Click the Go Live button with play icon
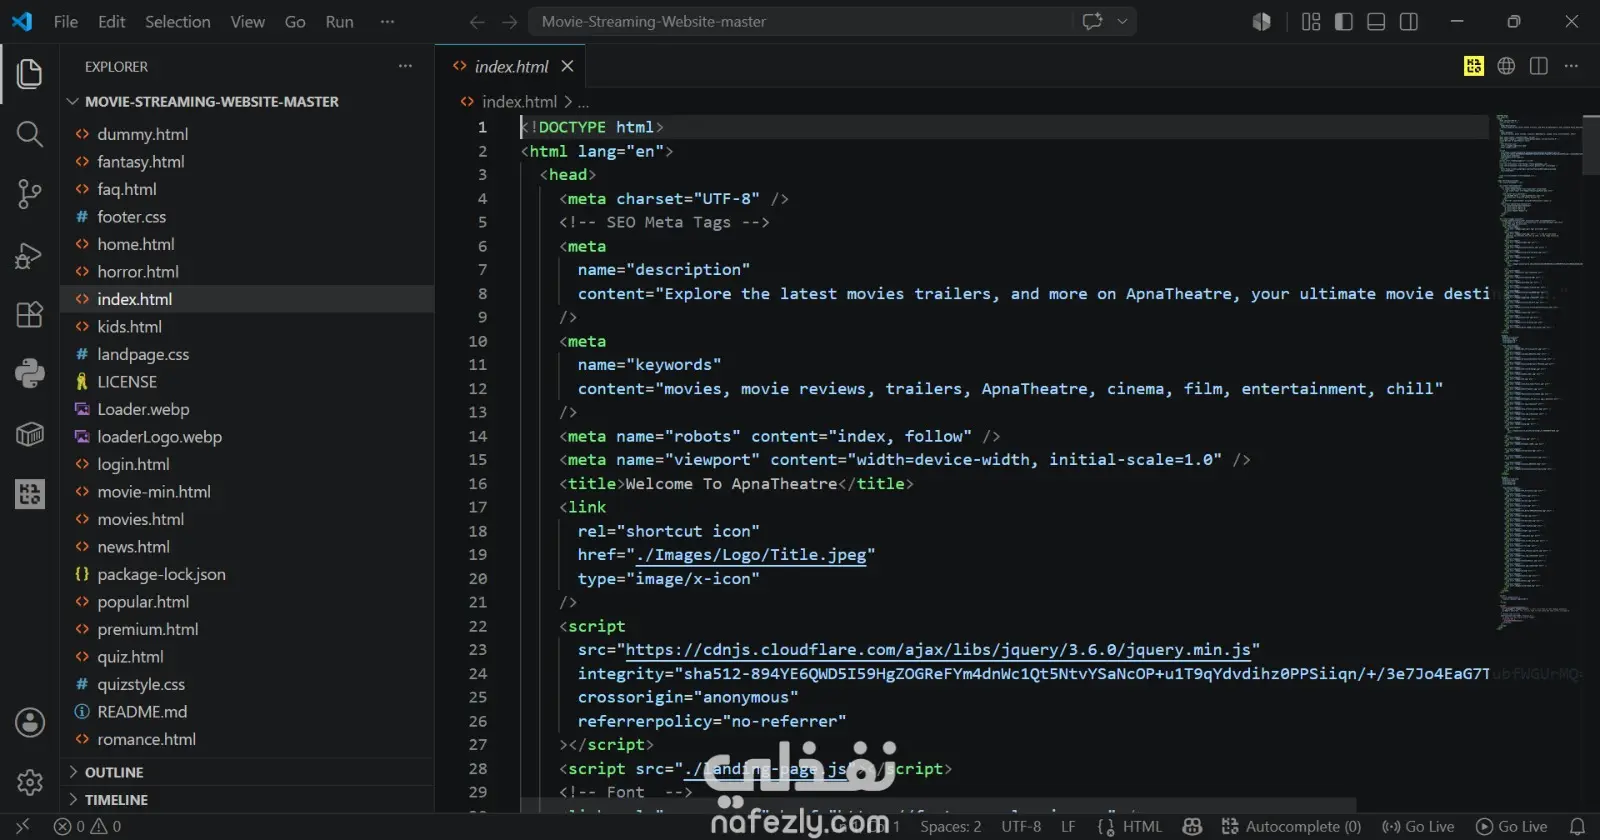 (x=1512, y=827)
